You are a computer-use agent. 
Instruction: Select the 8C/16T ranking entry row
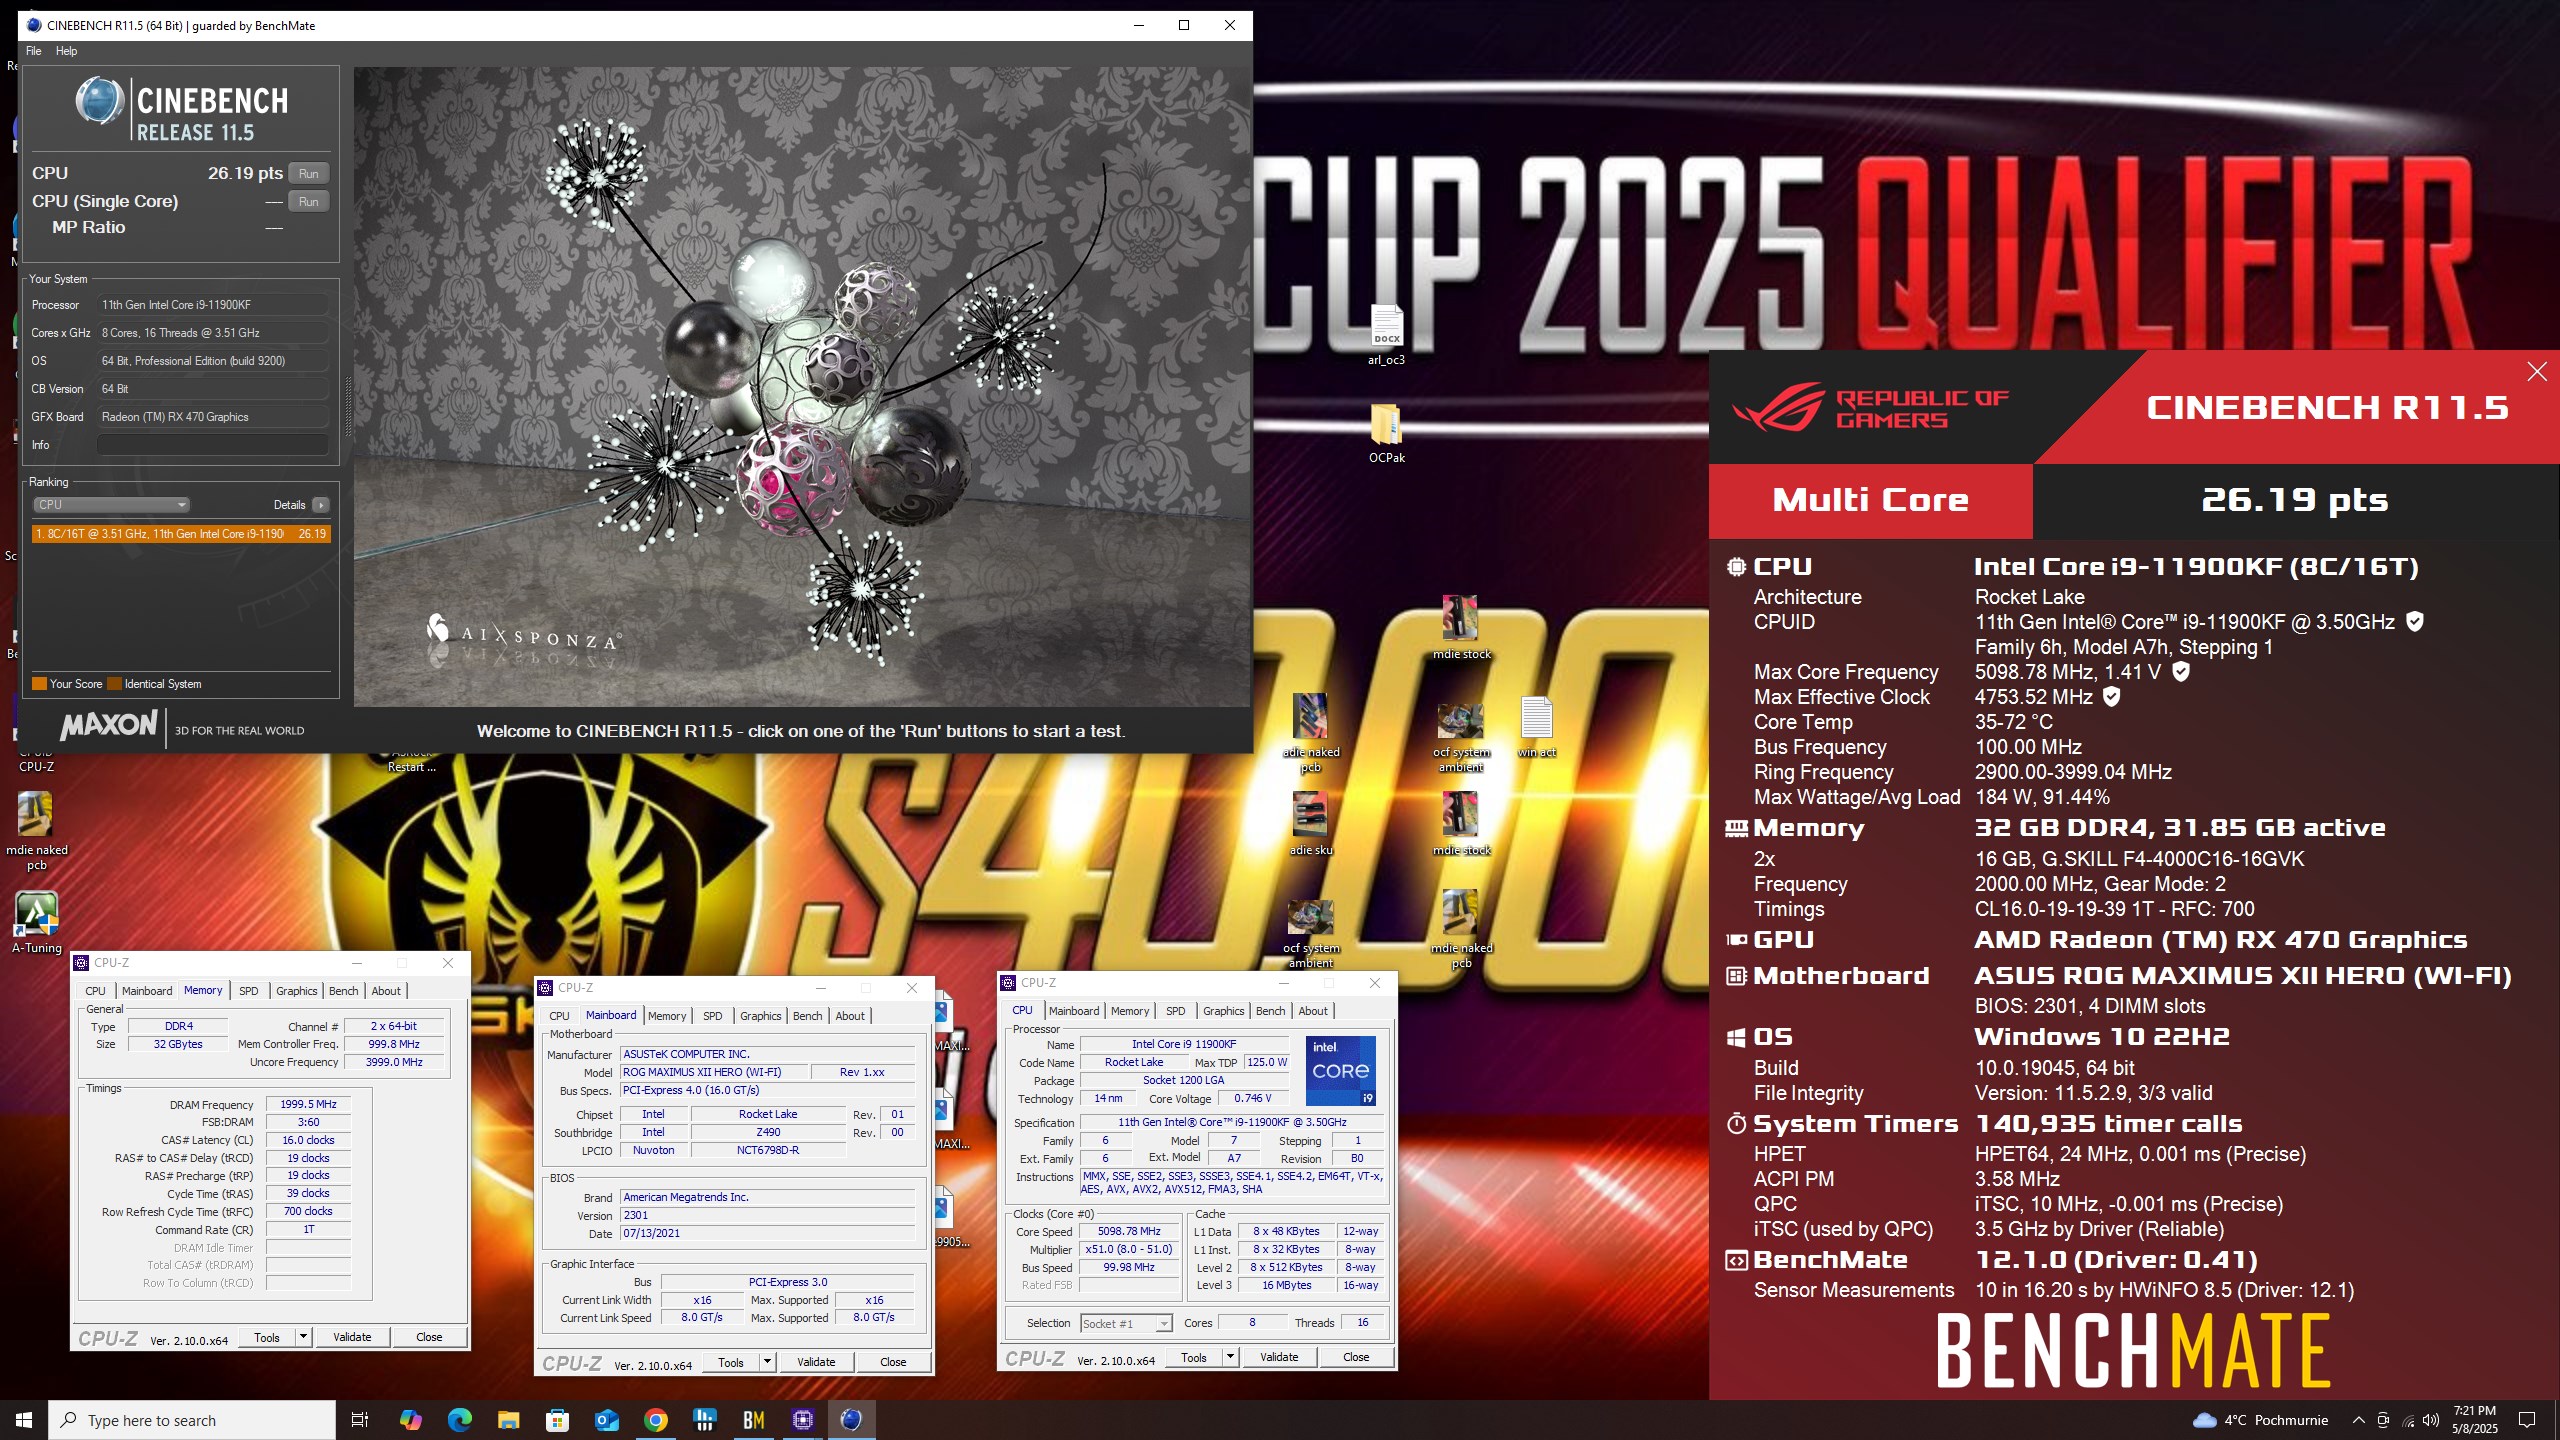[x=181, y=534]
